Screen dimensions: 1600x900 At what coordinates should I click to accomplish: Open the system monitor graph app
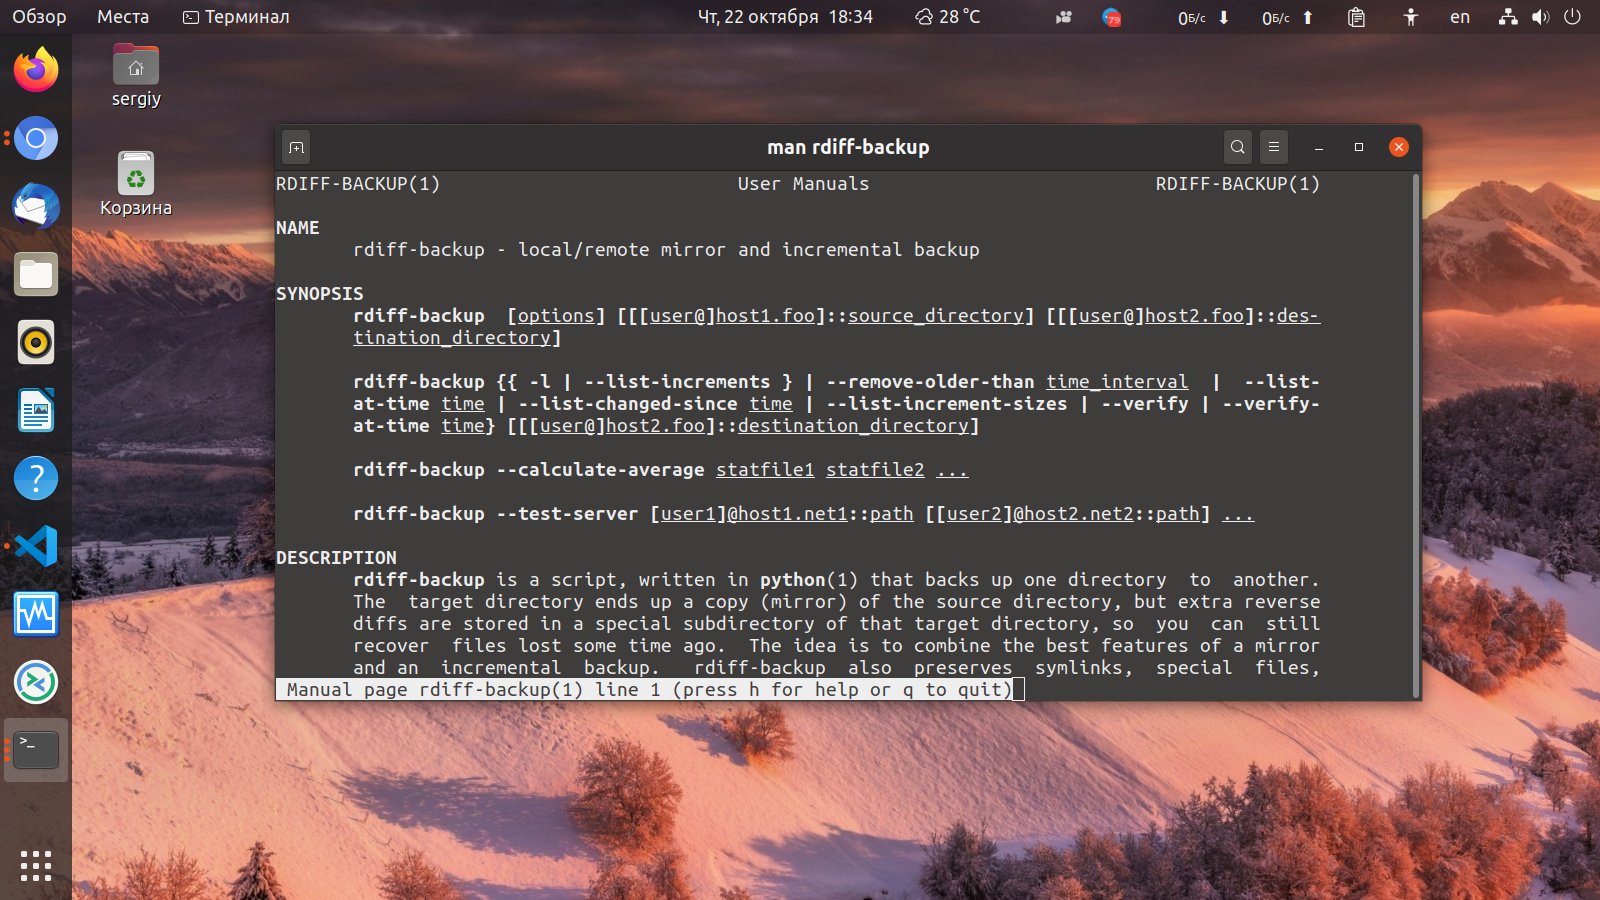(36, 614)
